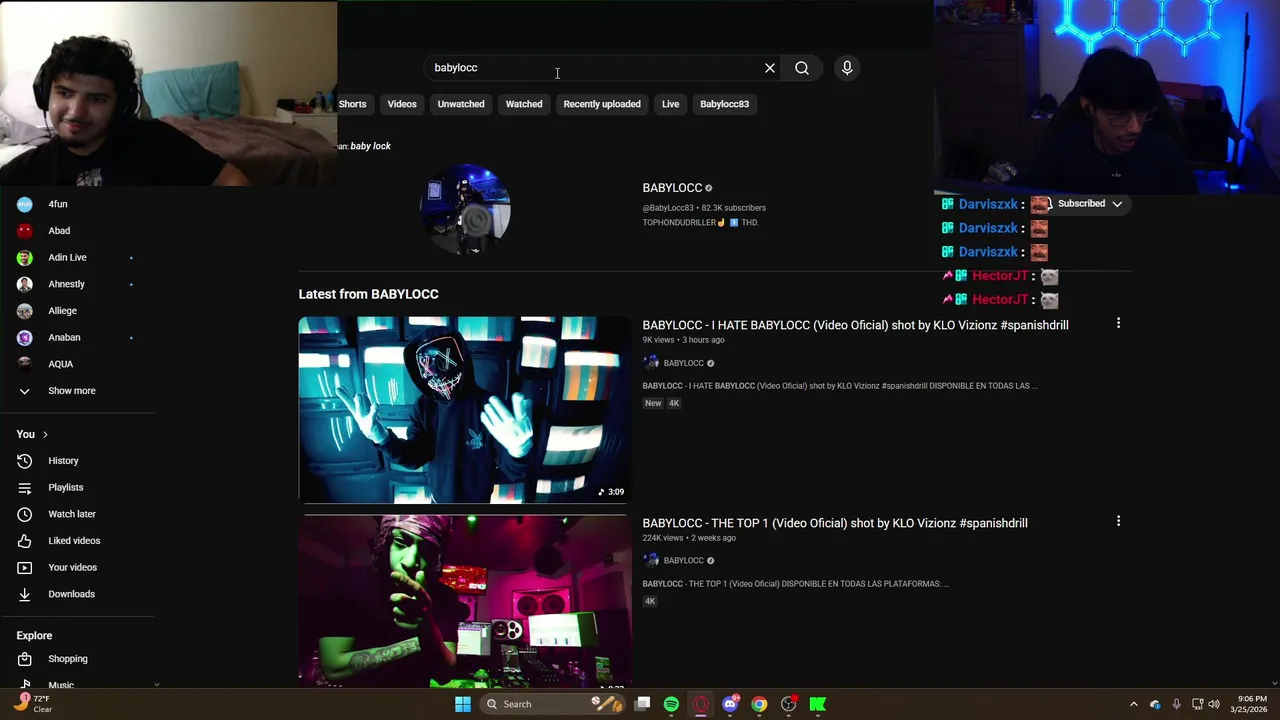The width and height of the screenshot is (1280, 720).
Task: Open options menu for I HATE BABYLOCC video
Action: click(x=1118, y=323)
